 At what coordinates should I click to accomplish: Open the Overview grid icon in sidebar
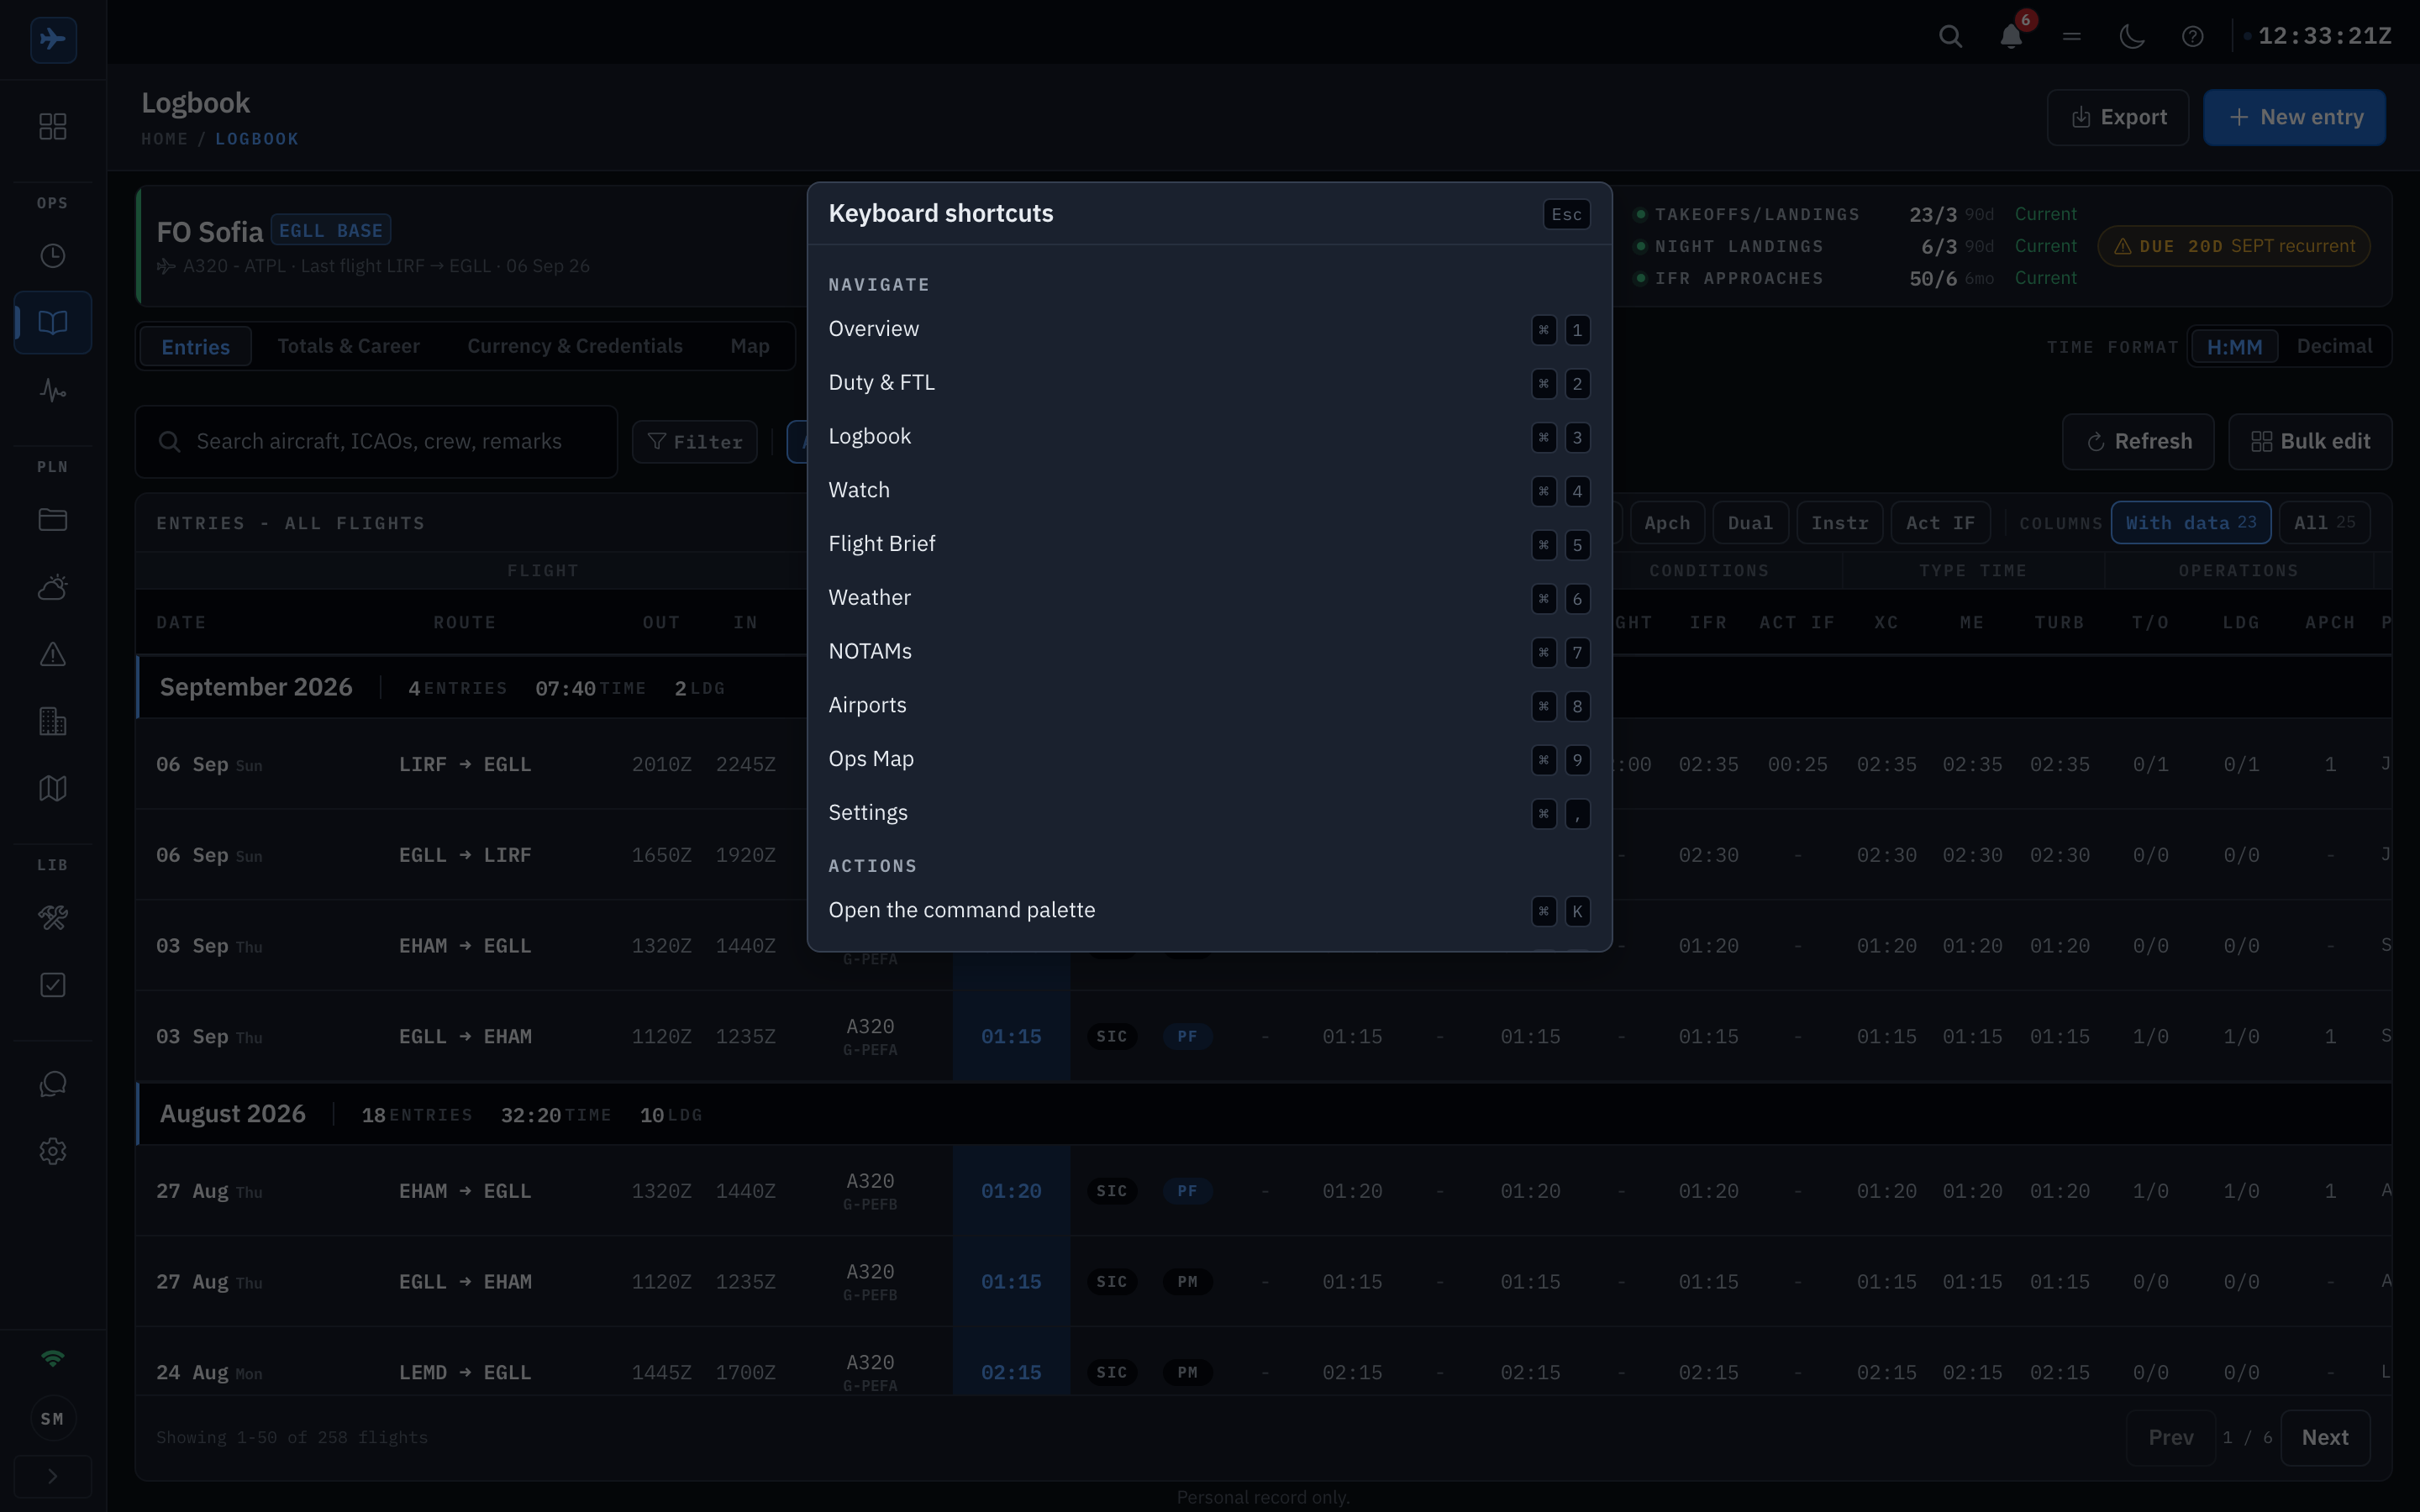[53, 126]
